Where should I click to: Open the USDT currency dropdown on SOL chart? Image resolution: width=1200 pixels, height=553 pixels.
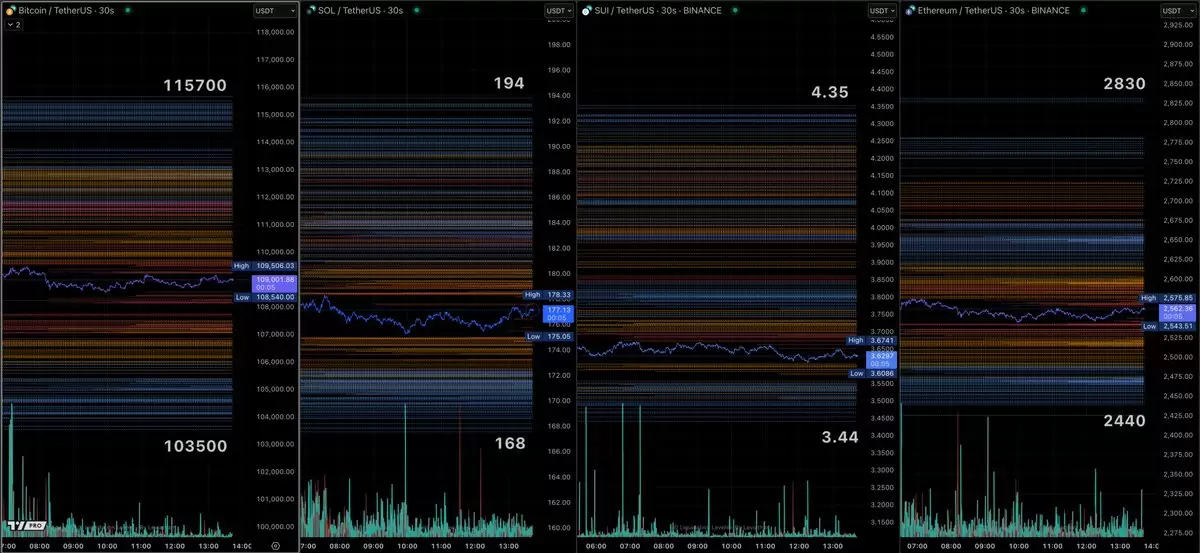[x=561, y=10]
